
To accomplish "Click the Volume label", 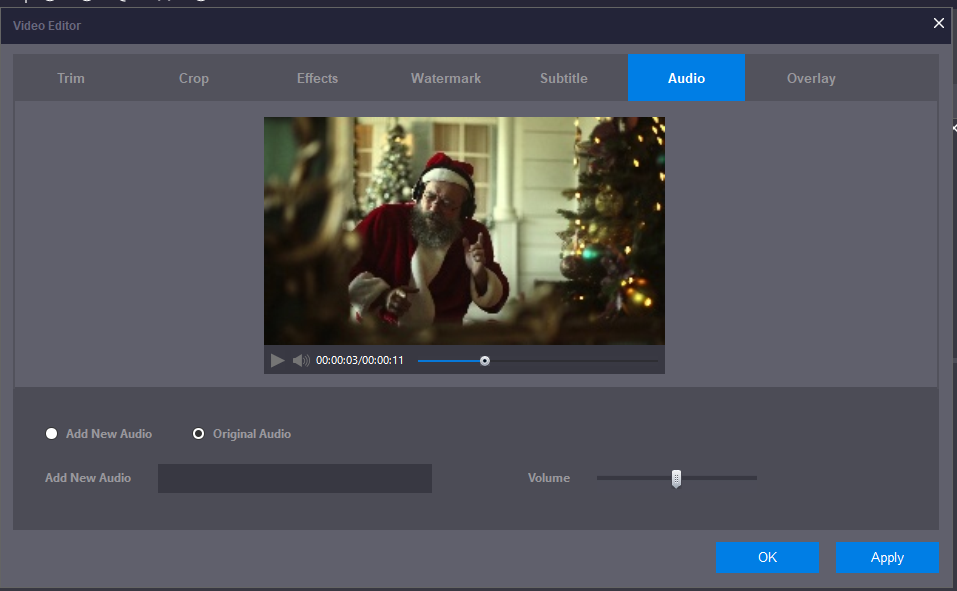I will click(x=549, y=478).
